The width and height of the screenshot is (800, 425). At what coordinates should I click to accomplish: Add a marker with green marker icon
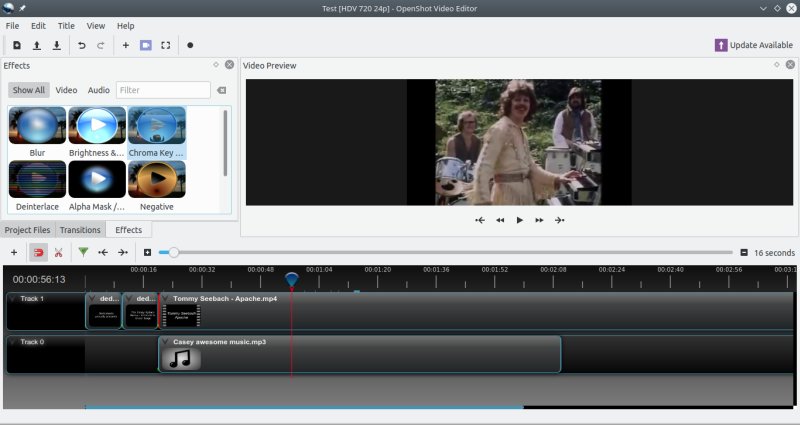(x=83, y=253)
